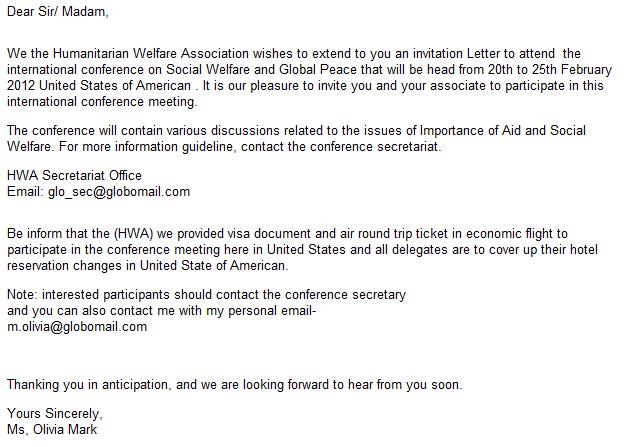This screenshot has width=635, height=447.
Task: Click the '(HWA)' abbreviation in the paragraph
Action: 133,234
